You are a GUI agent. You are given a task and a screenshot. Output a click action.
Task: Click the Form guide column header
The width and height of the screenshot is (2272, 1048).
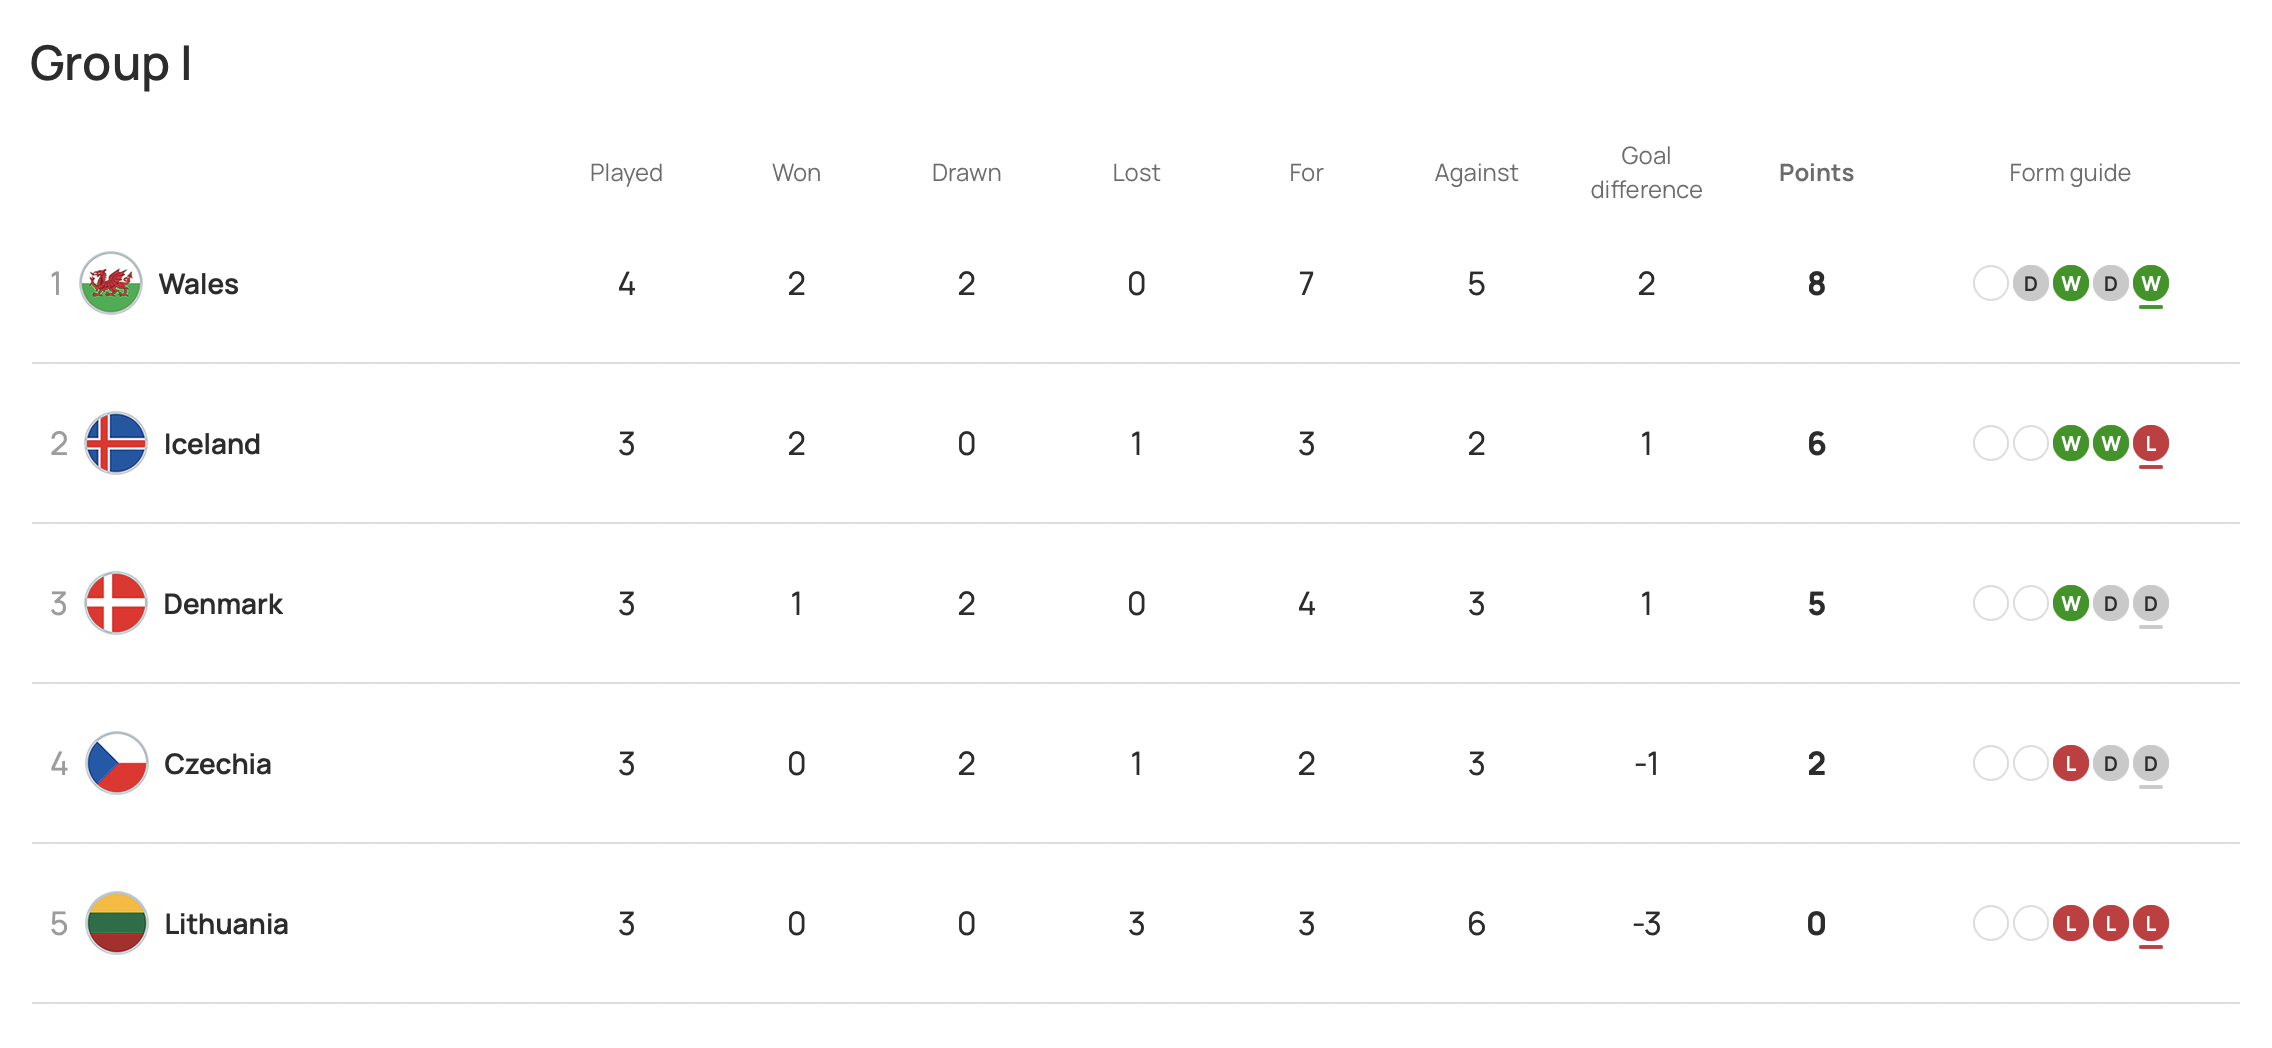coord(2069,173)
